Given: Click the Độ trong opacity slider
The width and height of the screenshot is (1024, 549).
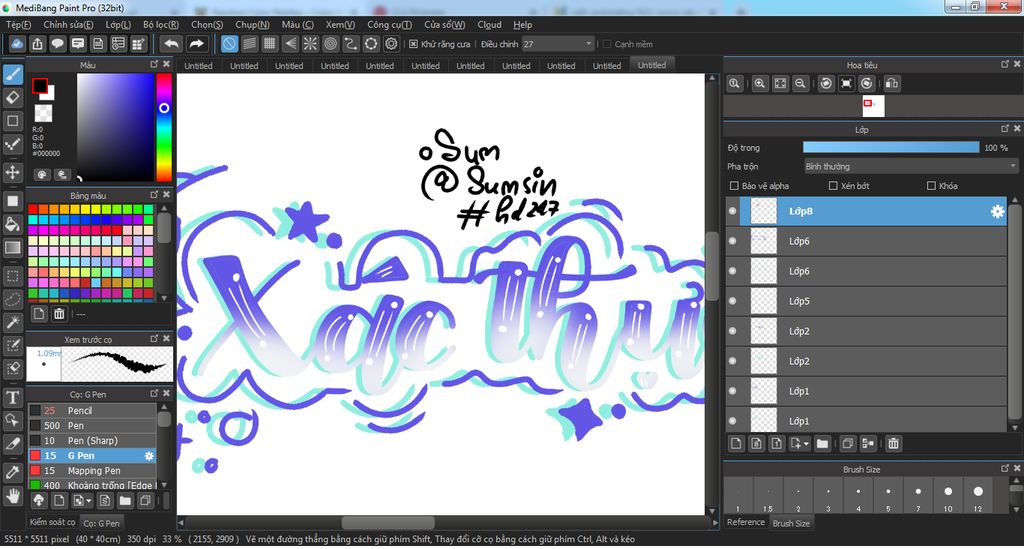Looking at the screenshot, I should 891,148.
